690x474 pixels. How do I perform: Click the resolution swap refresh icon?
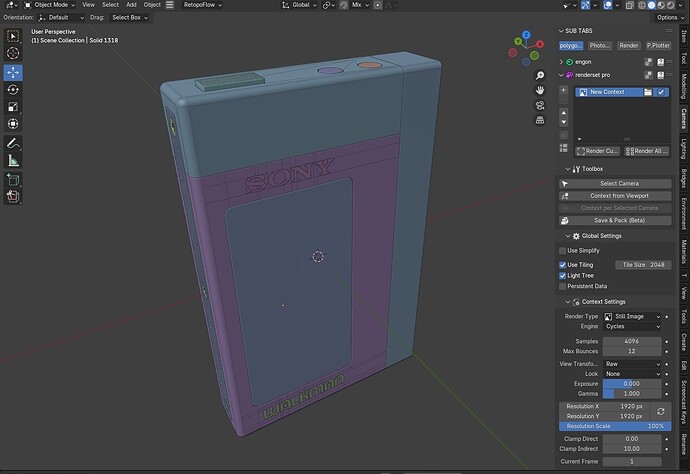click(x=661, y=411)
